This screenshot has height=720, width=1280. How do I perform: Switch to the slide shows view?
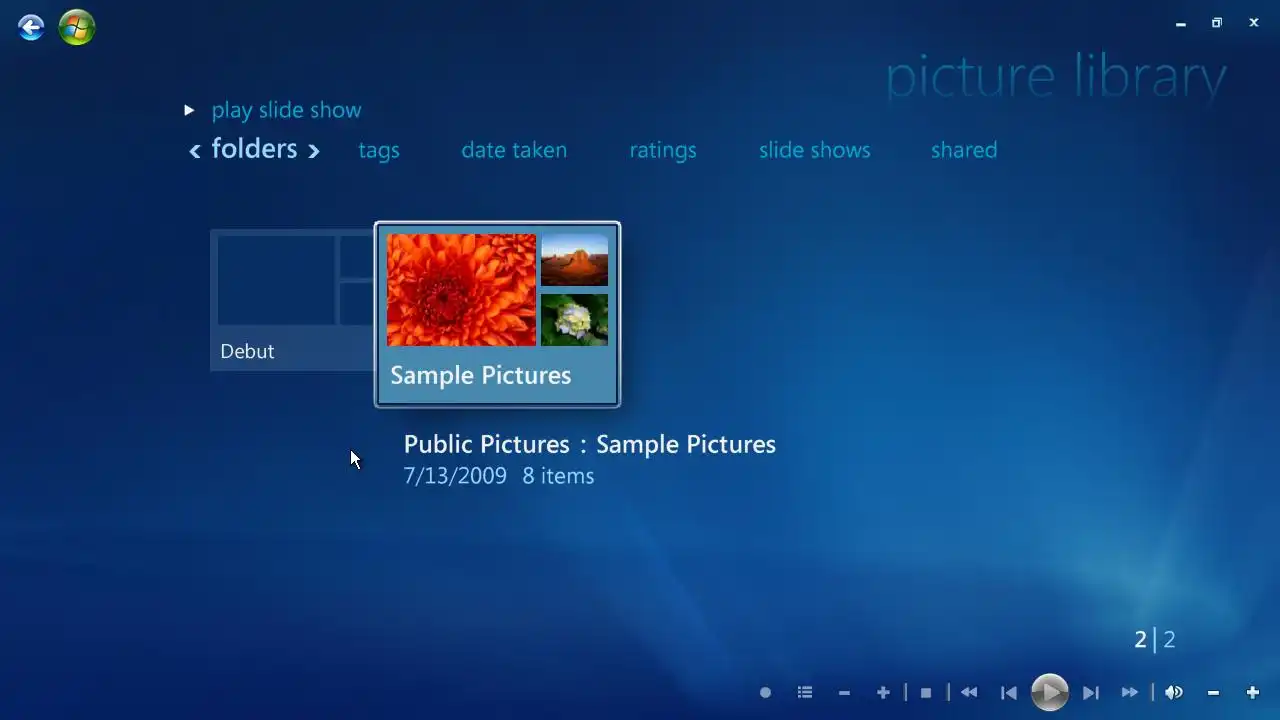tap(815, 150)
